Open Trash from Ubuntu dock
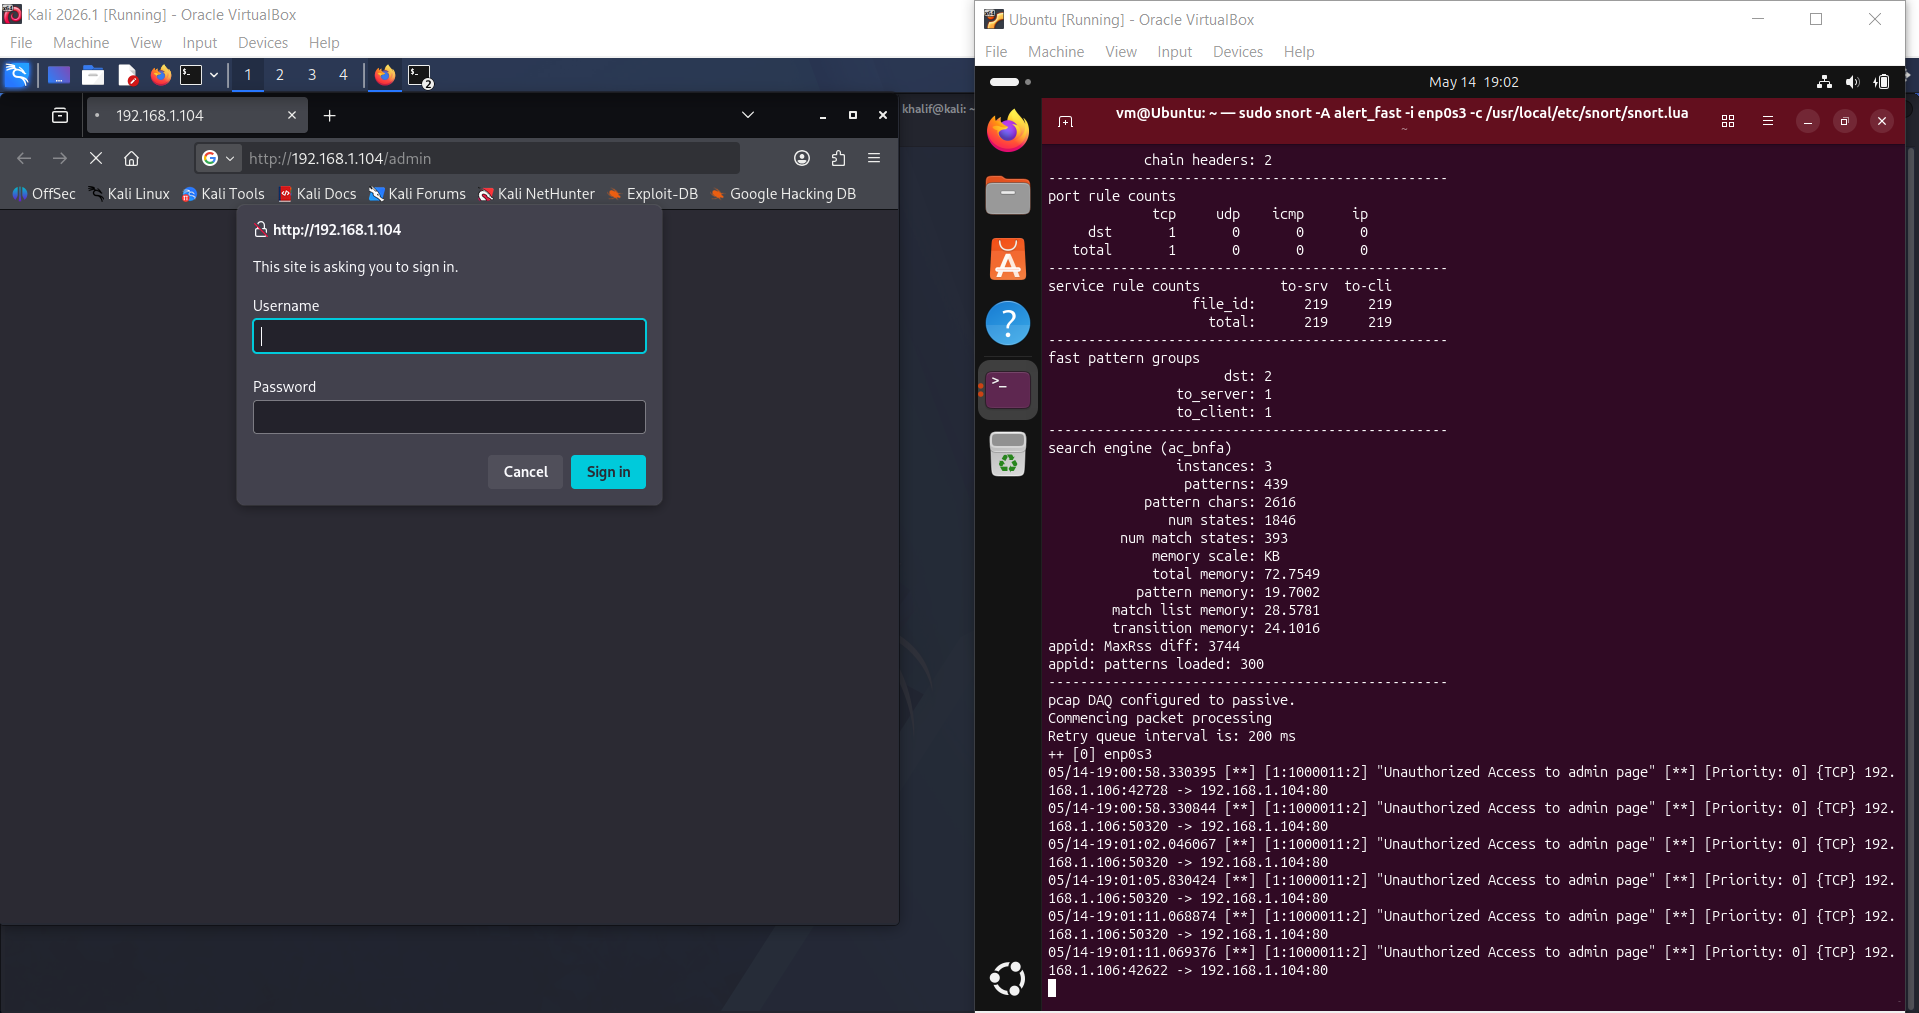 (1008, 455)
